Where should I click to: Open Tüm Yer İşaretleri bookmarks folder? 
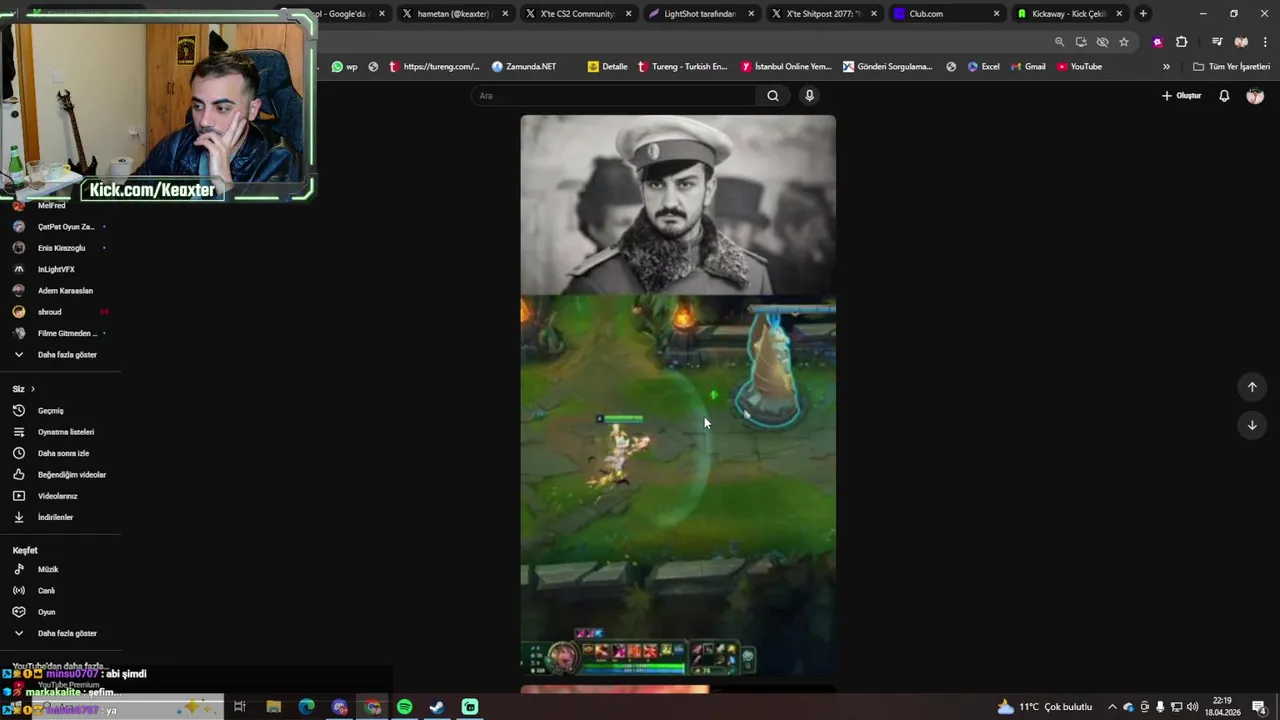coord(1231,67)
